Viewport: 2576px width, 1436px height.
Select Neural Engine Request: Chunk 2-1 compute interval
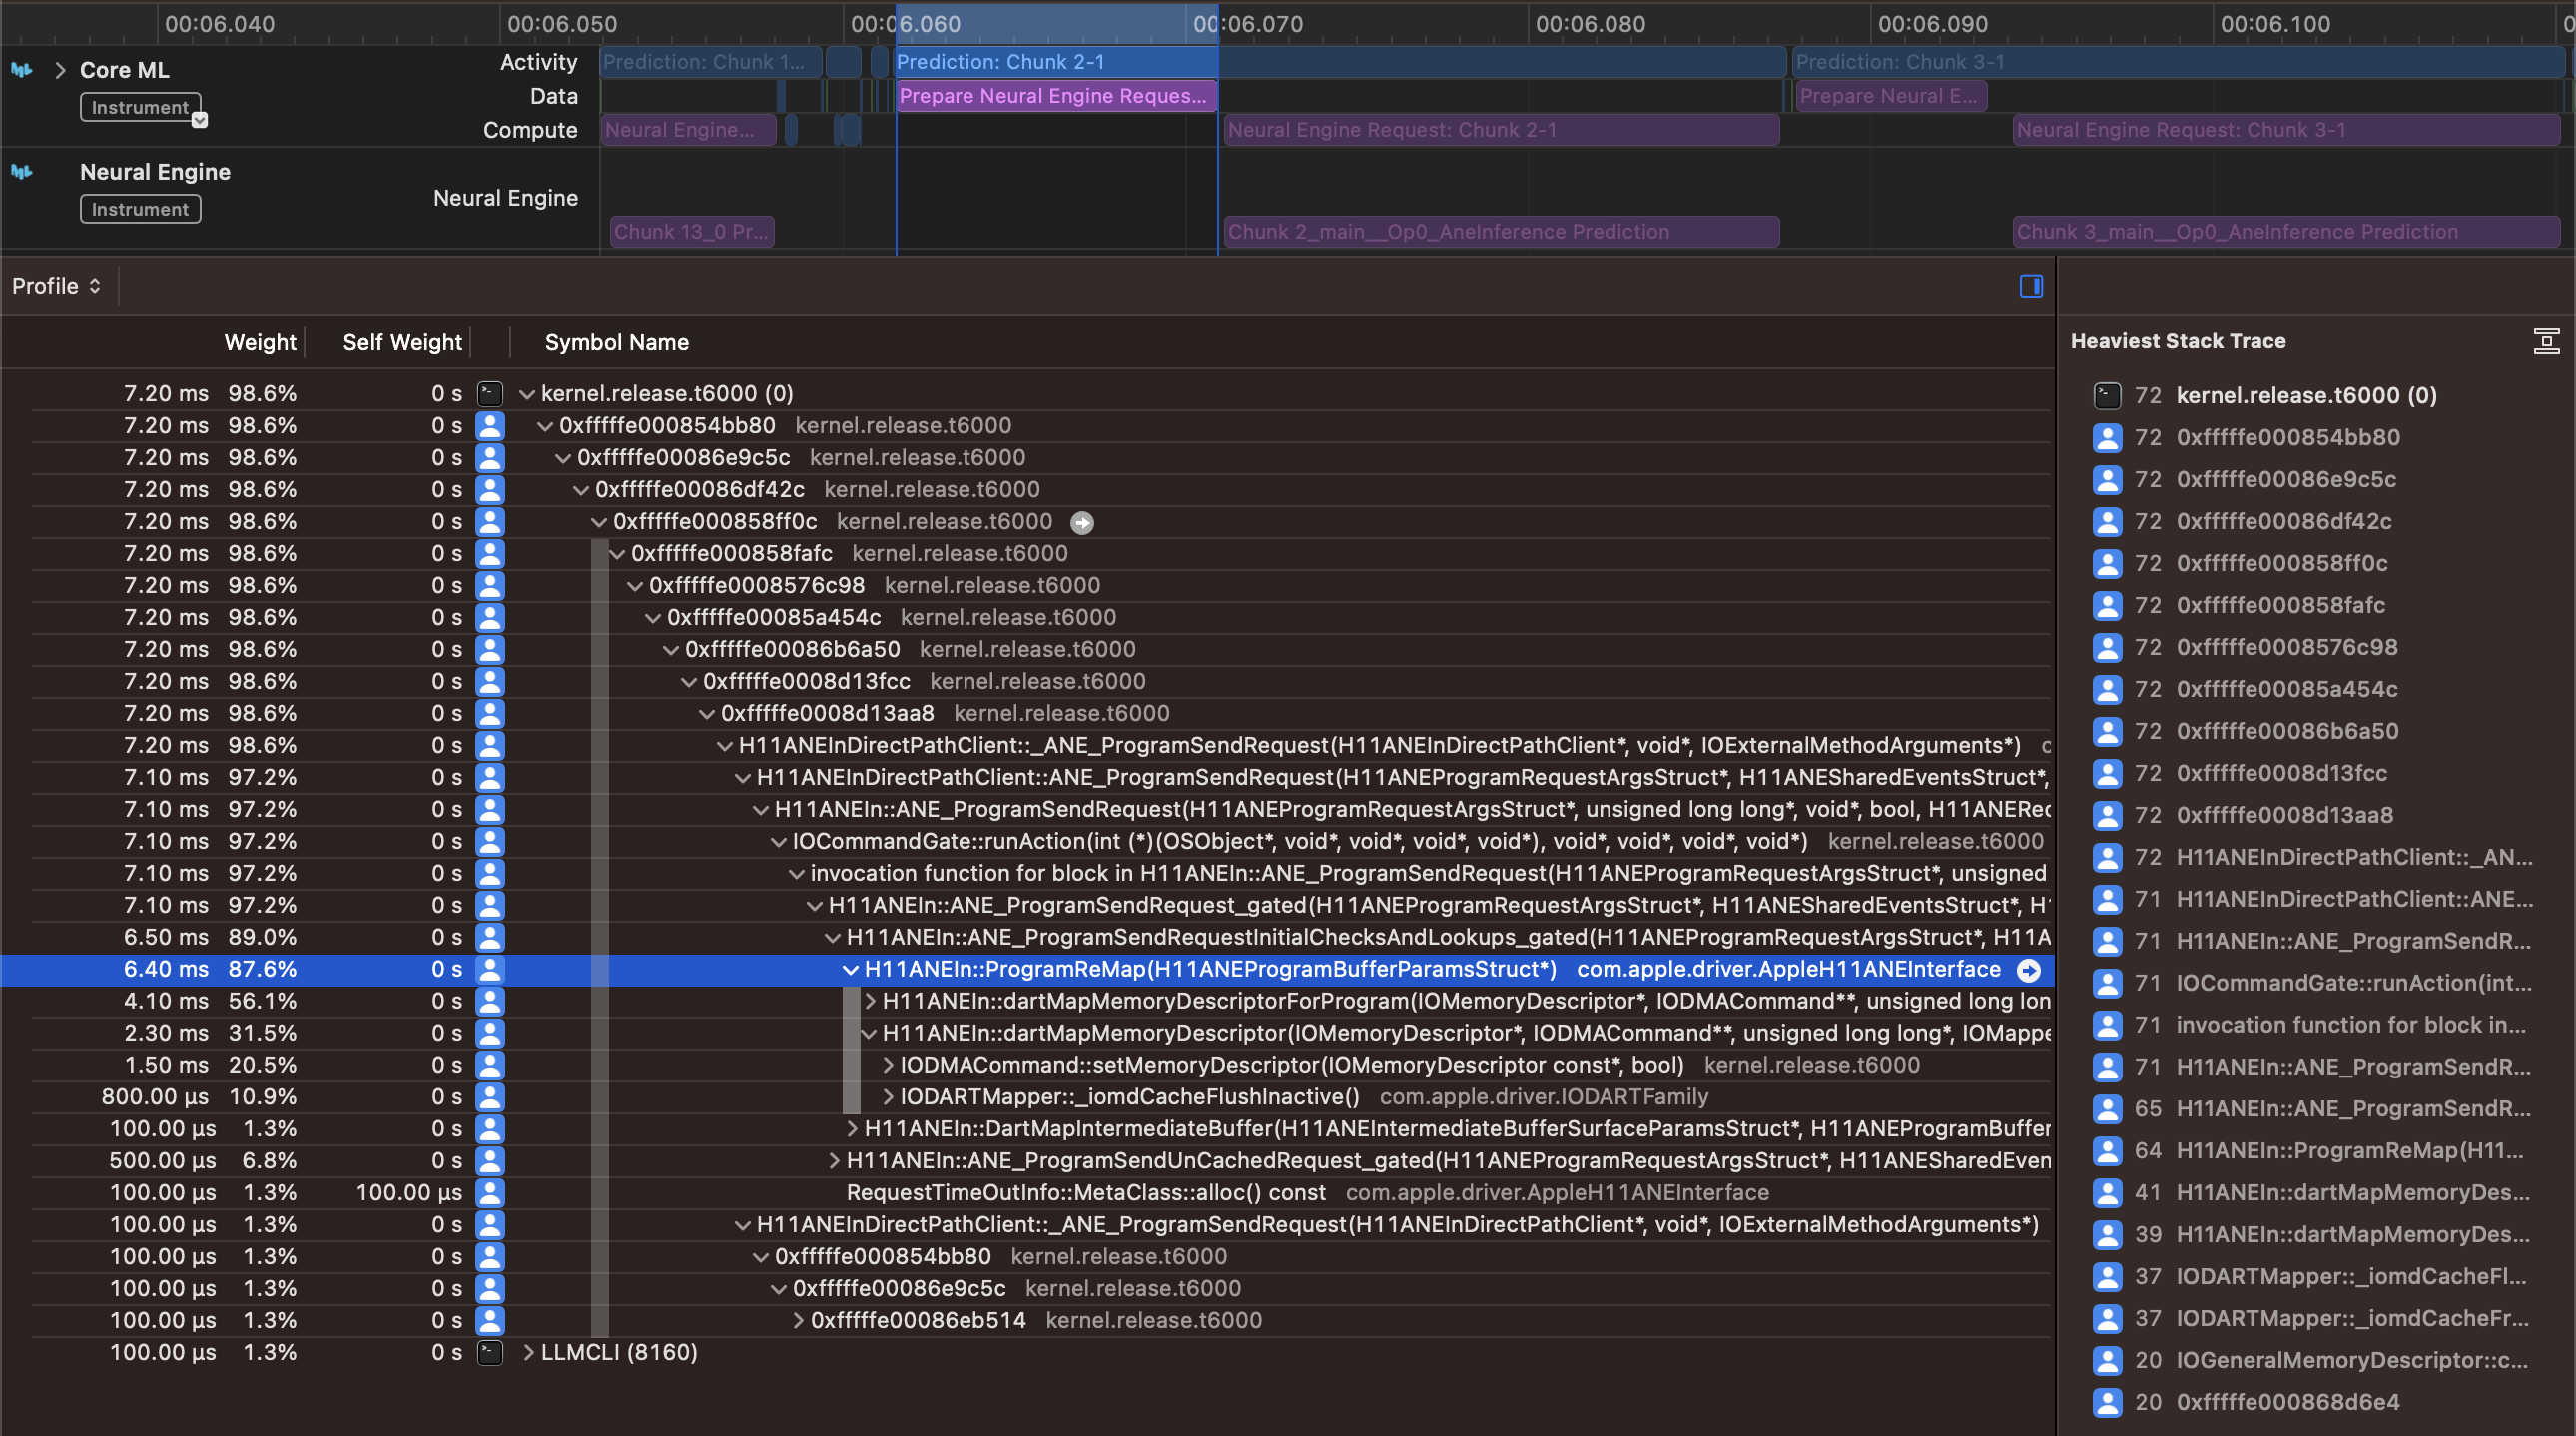click(x=1501, y=130)
